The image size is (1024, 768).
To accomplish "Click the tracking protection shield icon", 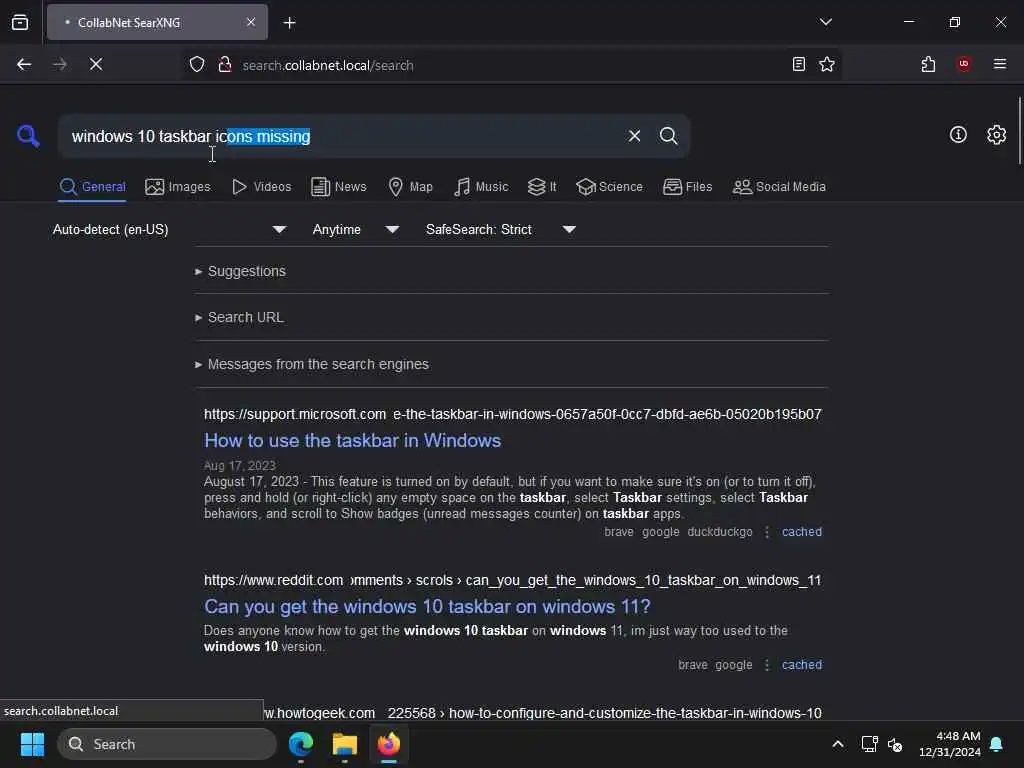I will [197, 64].
